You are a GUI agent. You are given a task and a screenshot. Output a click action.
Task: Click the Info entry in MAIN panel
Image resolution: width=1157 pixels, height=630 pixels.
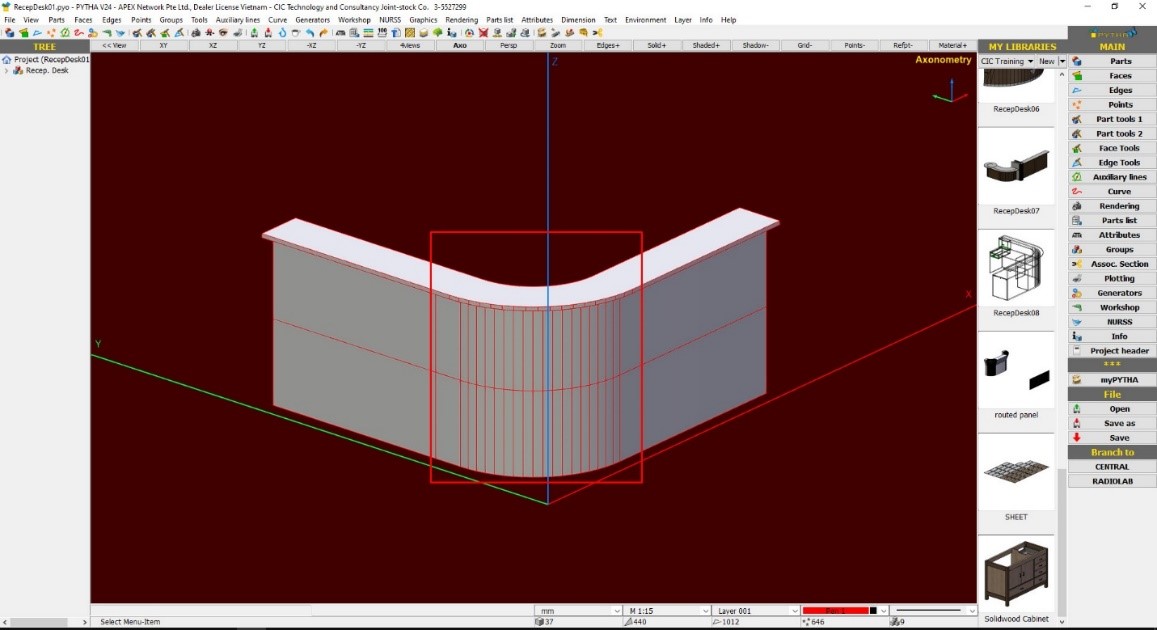1119,337
